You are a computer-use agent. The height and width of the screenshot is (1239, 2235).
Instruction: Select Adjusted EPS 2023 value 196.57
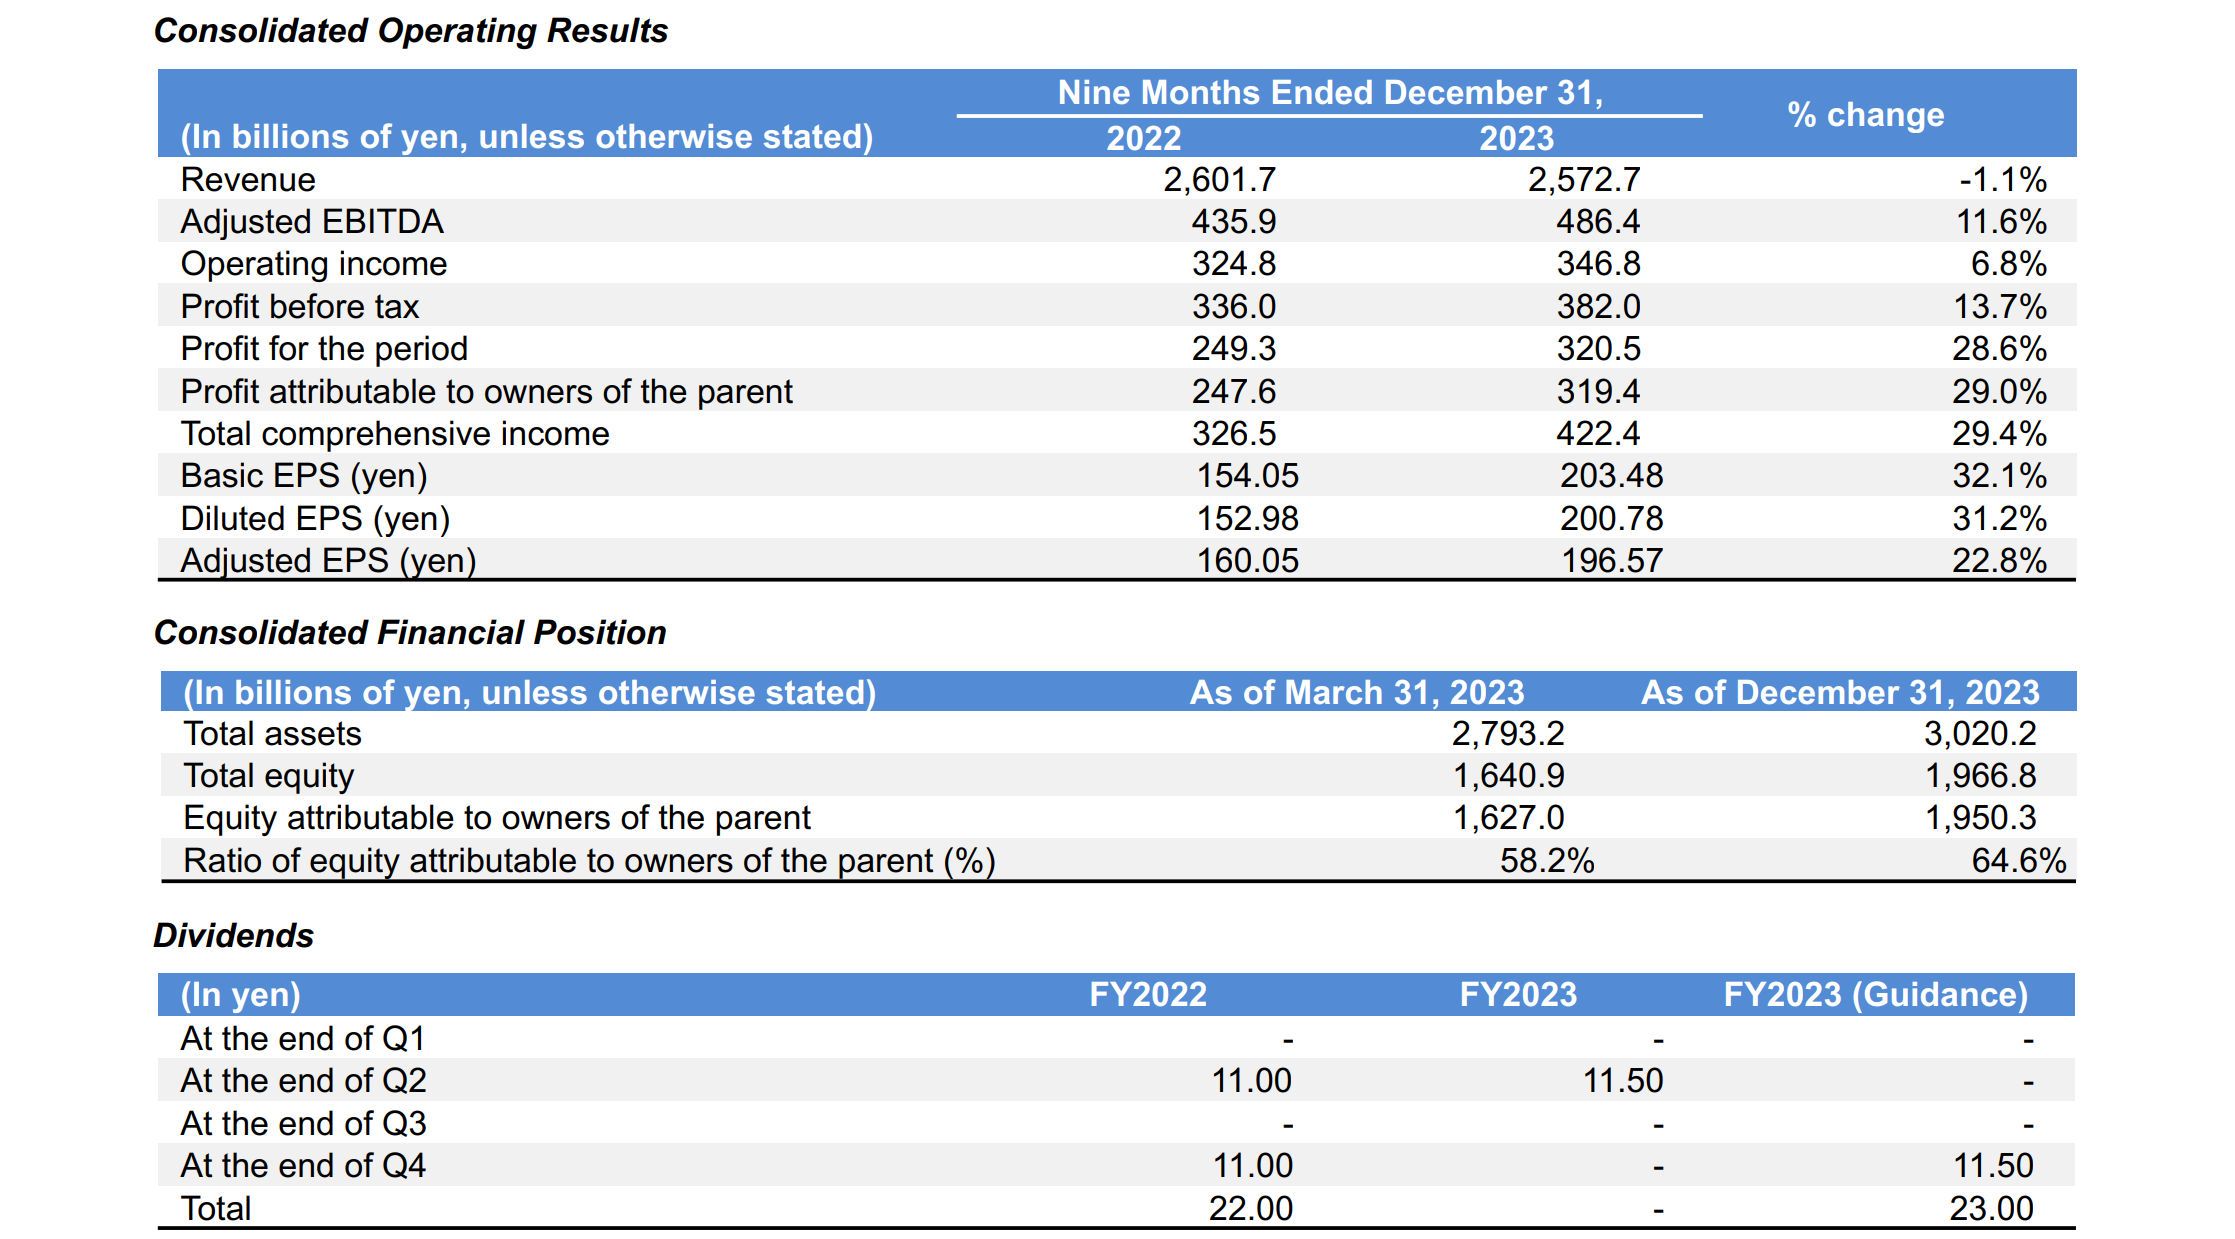(1611, 561)
